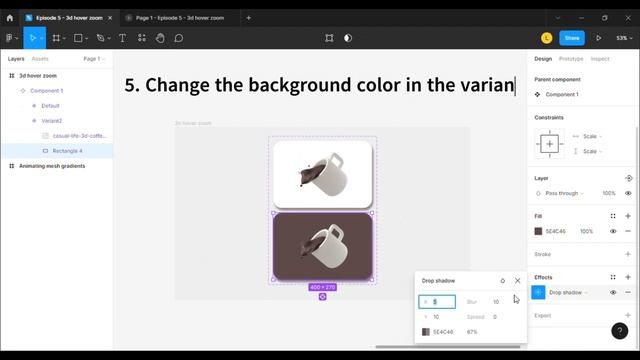
Task: Open the Page 1 pages dropdown
Action: point(94,59)
